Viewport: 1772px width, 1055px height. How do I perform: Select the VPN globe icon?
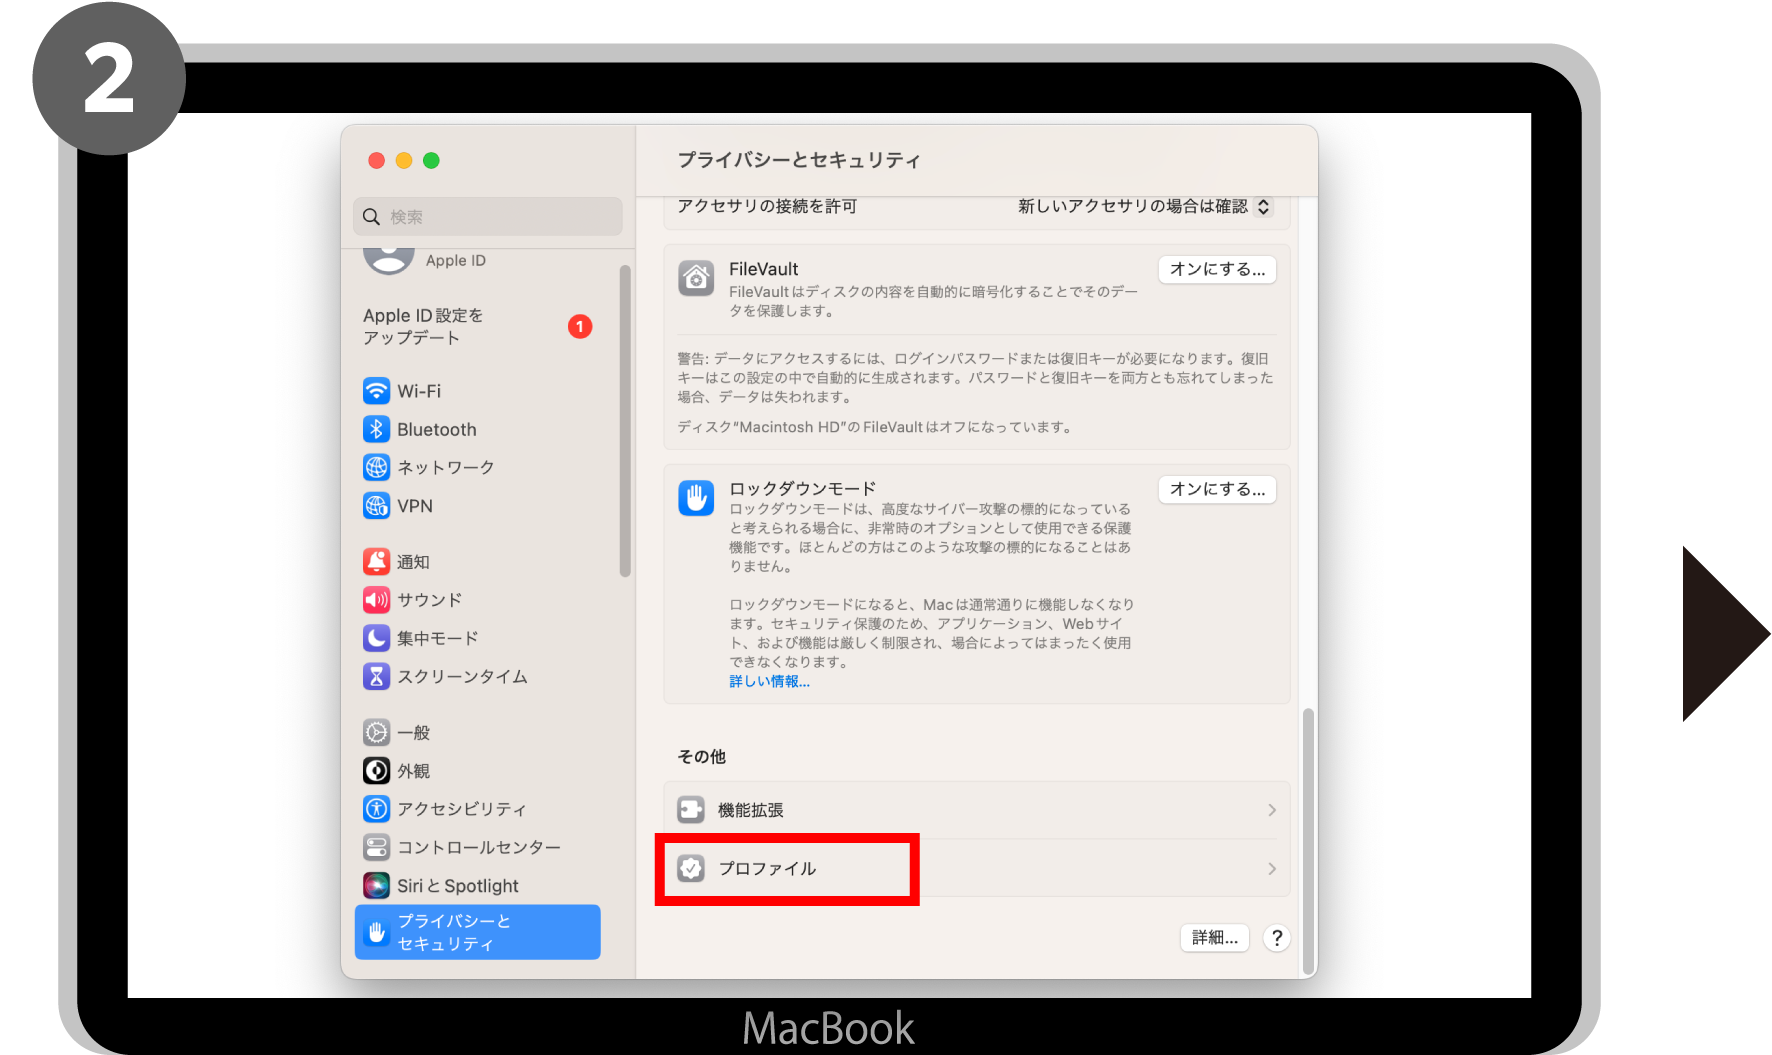click(x=376, y=506)
